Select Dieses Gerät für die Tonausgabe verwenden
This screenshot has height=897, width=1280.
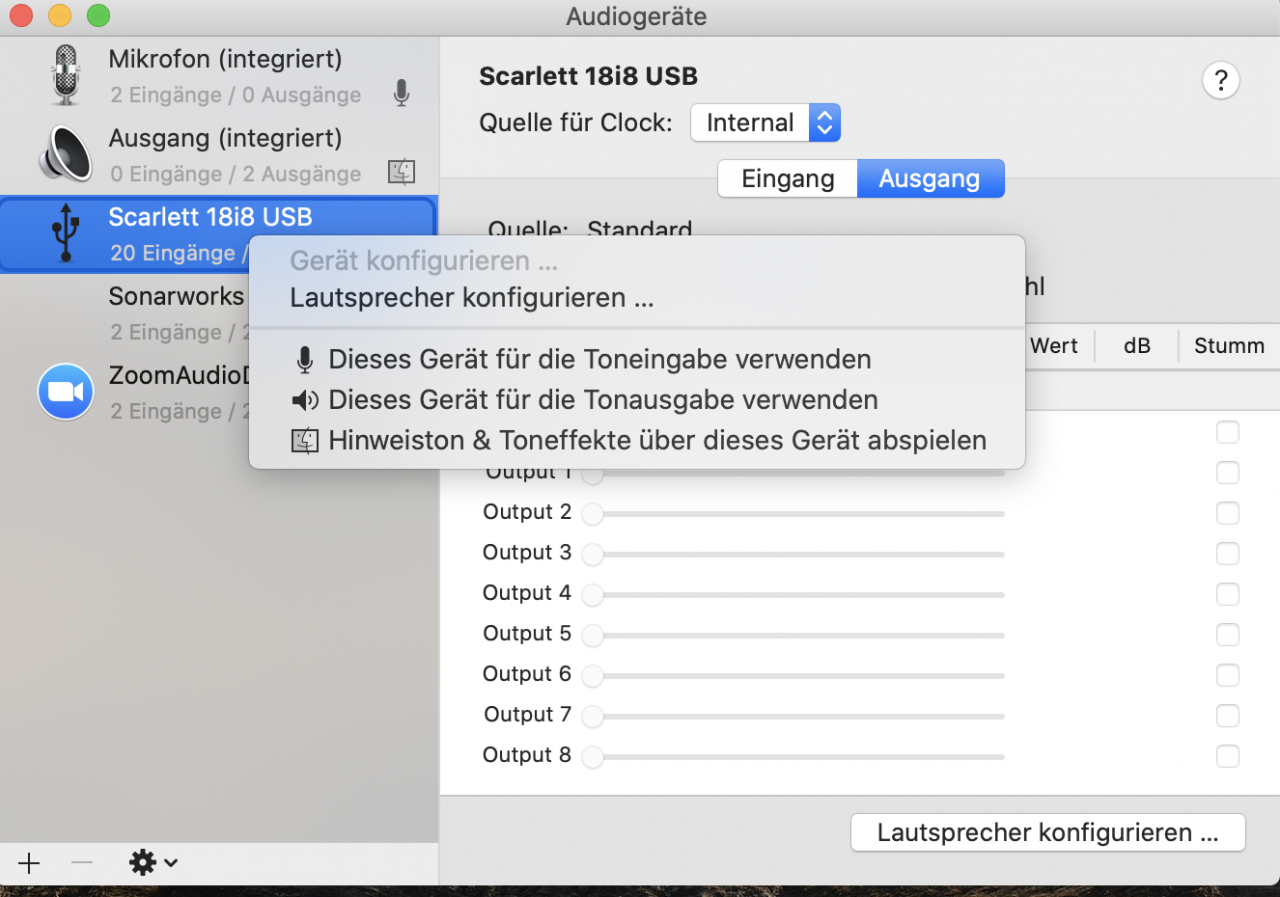click(x=637, y=400)
